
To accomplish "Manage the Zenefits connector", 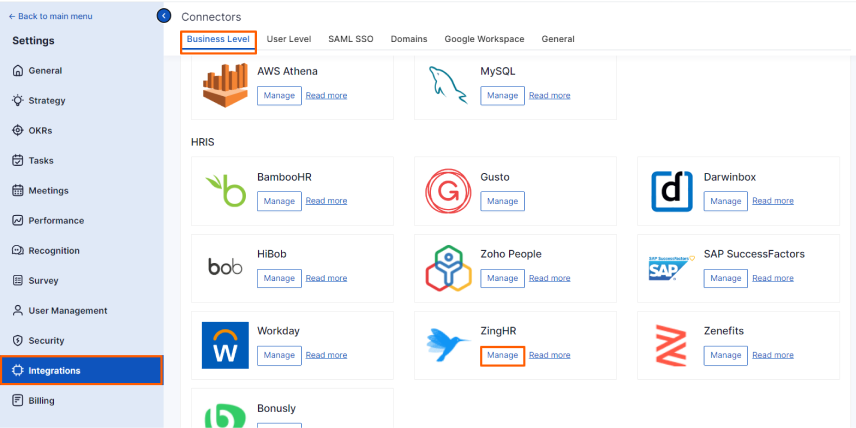I will coord(726,355).
